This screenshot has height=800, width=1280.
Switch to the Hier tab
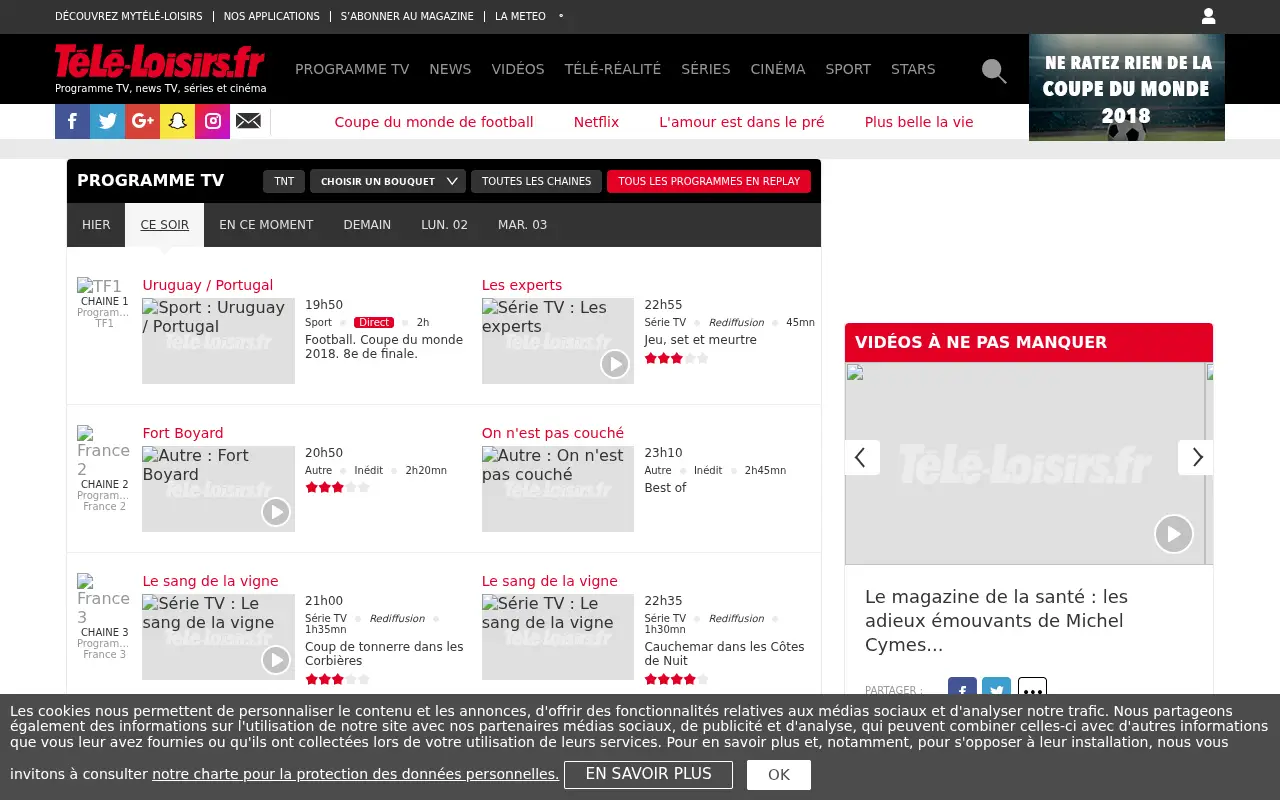96,225
